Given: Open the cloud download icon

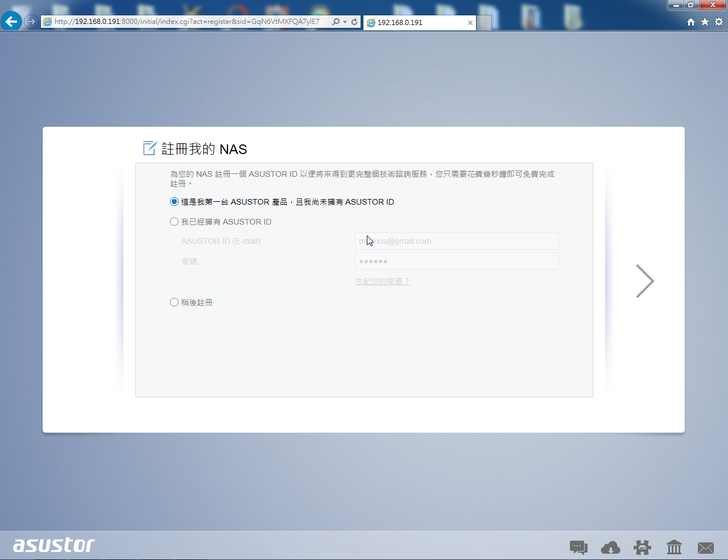Looking at the screenshot, I should coord(610,547).
